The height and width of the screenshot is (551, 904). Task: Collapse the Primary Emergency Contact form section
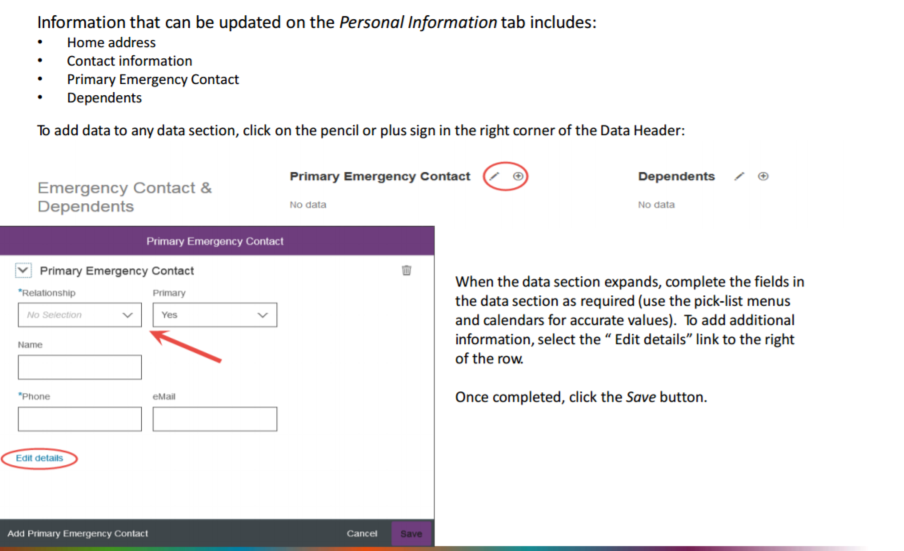pyautogui.click(x=24, y=271)
